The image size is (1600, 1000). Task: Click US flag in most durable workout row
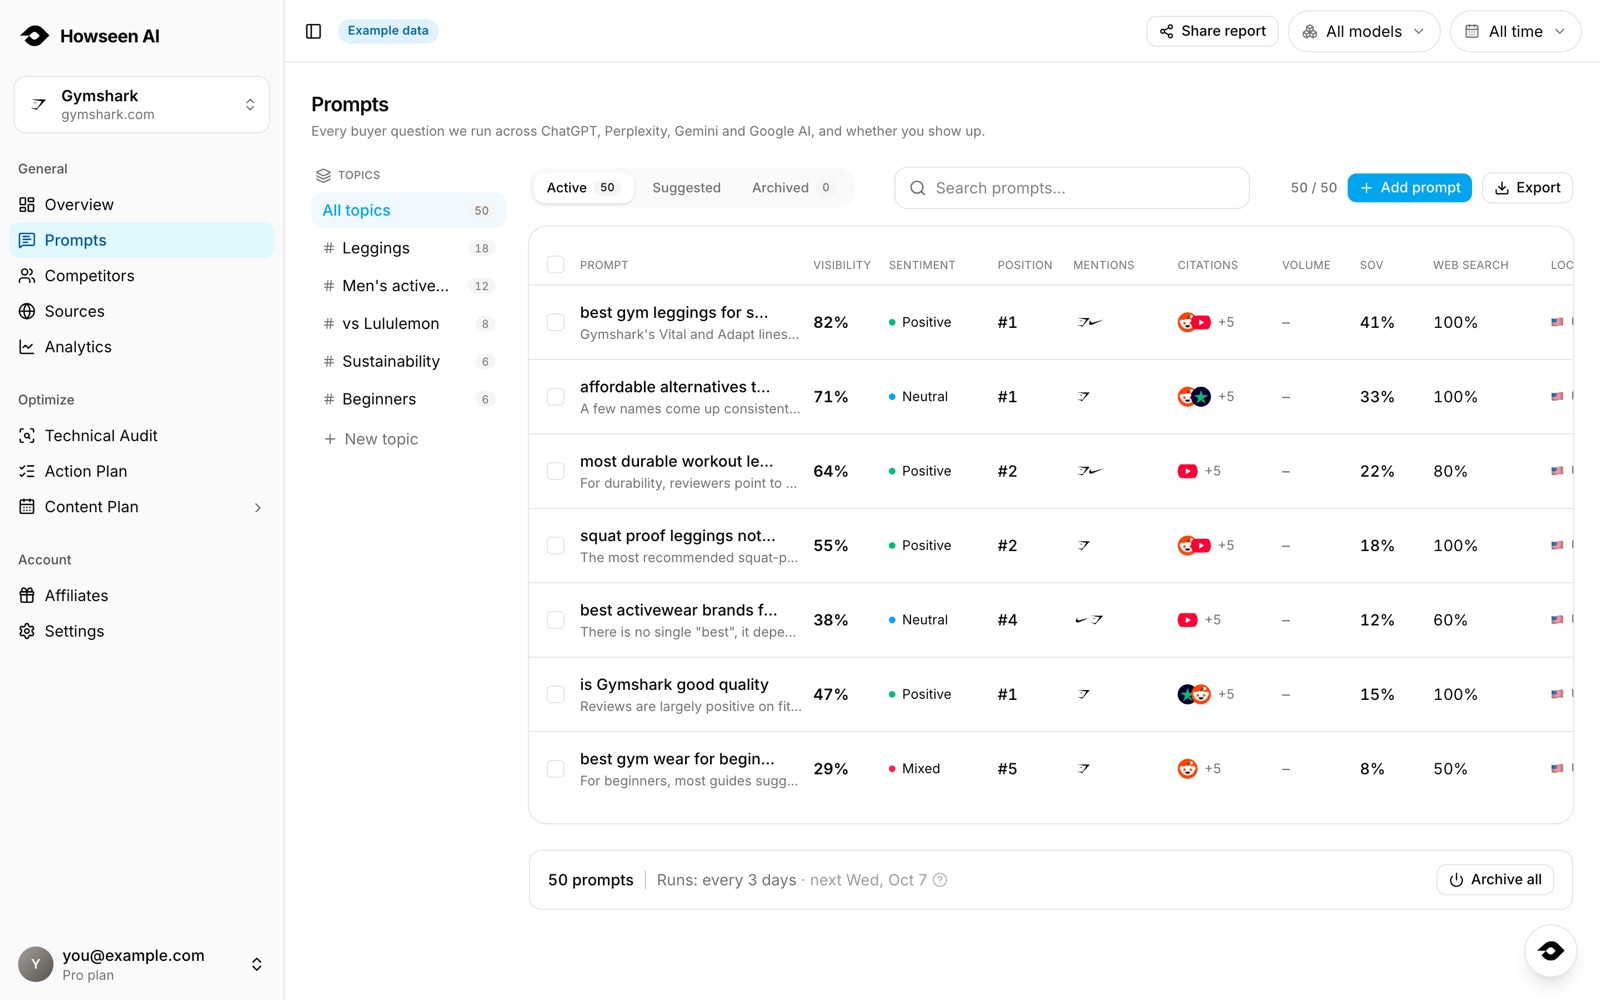point(1557,471)
